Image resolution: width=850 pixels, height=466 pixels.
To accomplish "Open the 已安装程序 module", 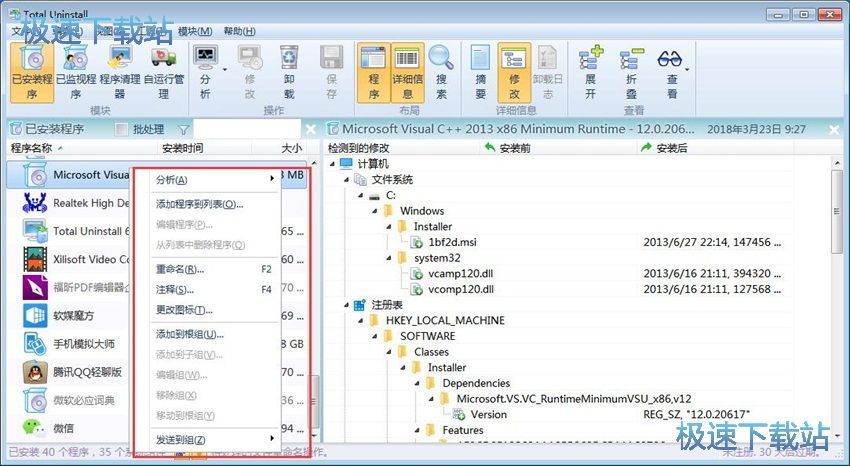I will point(32,73).
